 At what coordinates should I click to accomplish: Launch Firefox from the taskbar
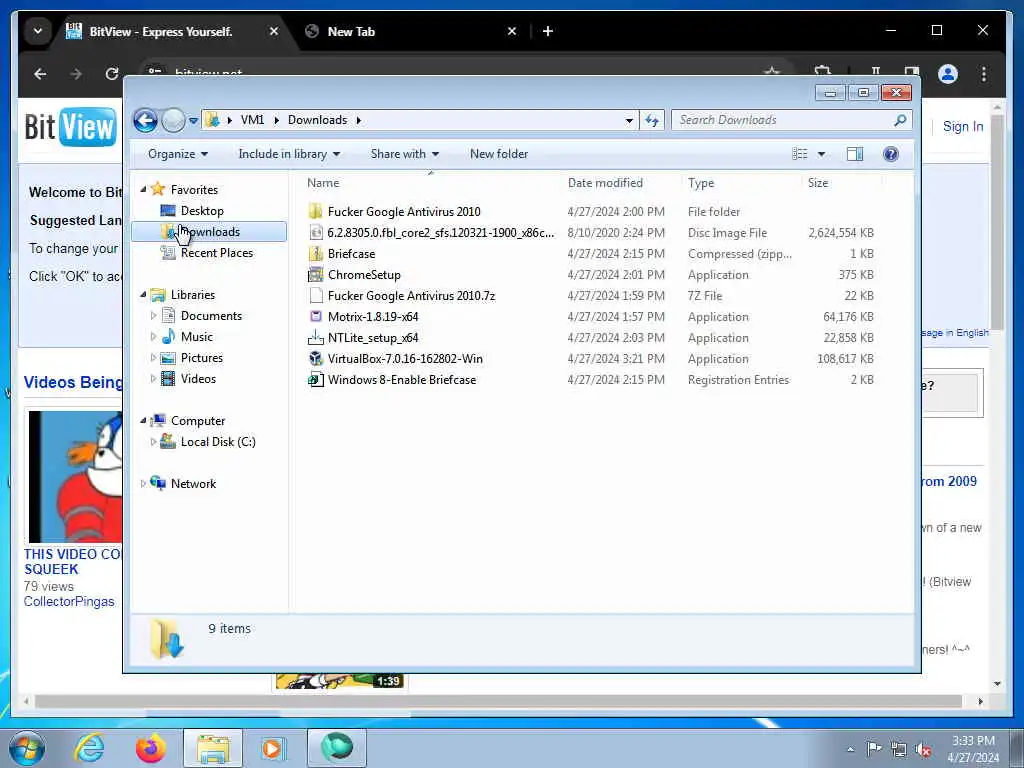pyautogui.click(x=150, y=748)
